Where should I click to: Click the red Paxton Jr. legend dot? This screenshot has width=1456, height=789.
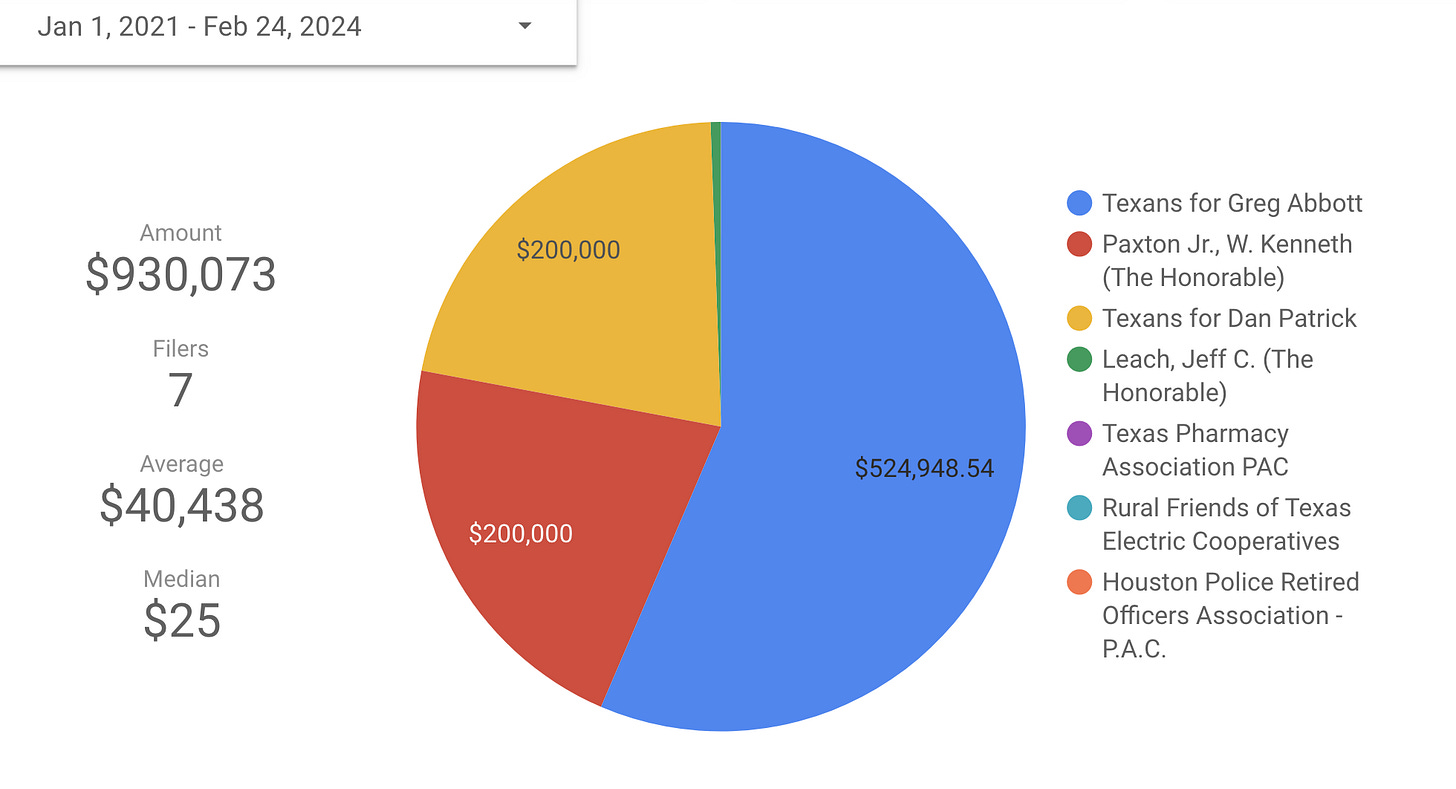pyautogui.click(x=1079, y=244)
